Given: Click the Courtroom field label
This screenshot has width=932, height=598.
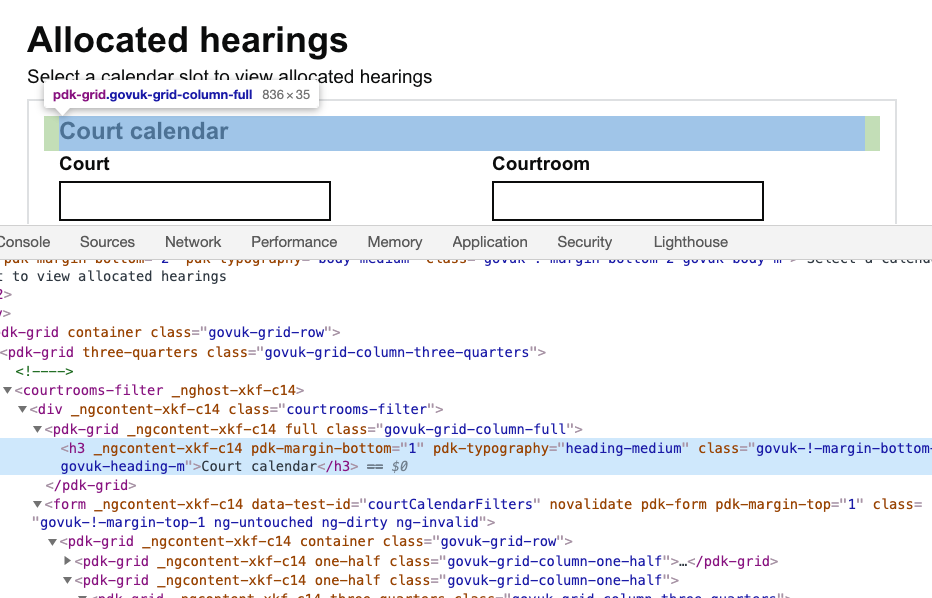Looking at the screenshot, I should tap(541, 163).
